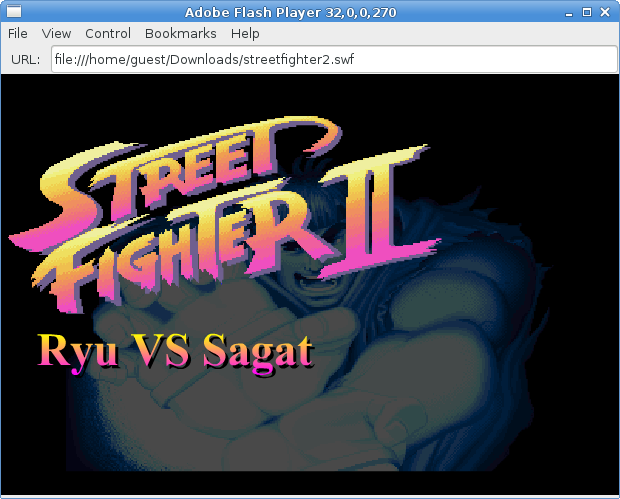Viewport: 620px width, 499px height.
Task: Open the File menu
Action: (x=18, y=34)
